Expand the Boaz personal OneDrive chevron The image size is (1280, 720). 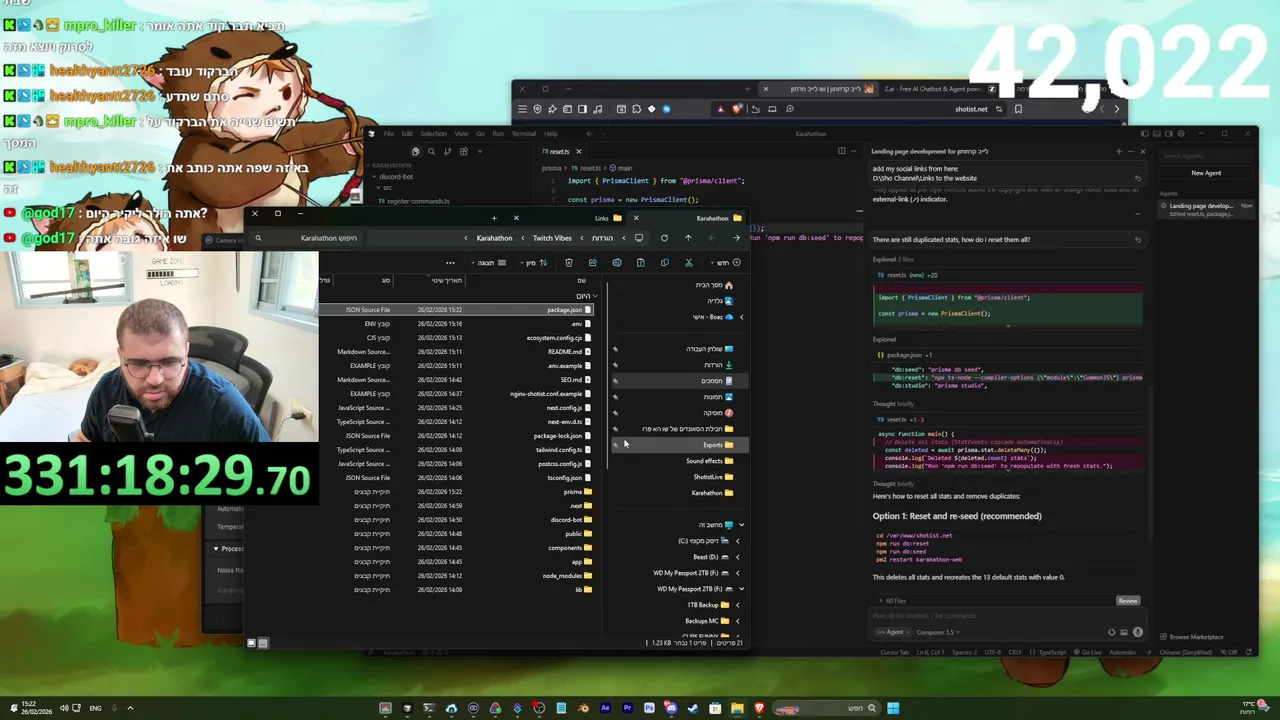[741, 317]
